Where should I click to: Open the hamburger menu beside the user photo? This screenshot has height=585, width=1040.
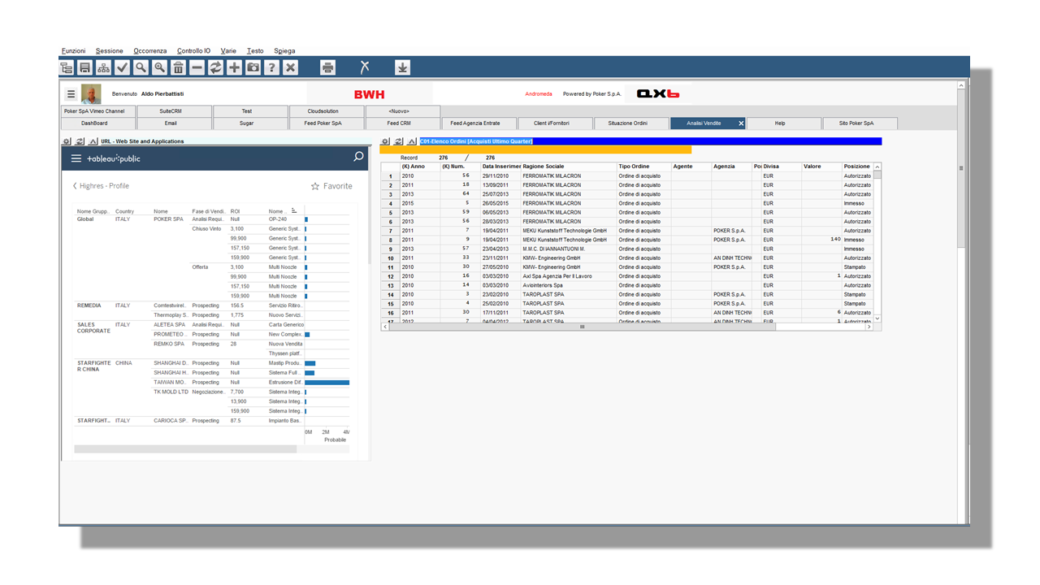71,94
